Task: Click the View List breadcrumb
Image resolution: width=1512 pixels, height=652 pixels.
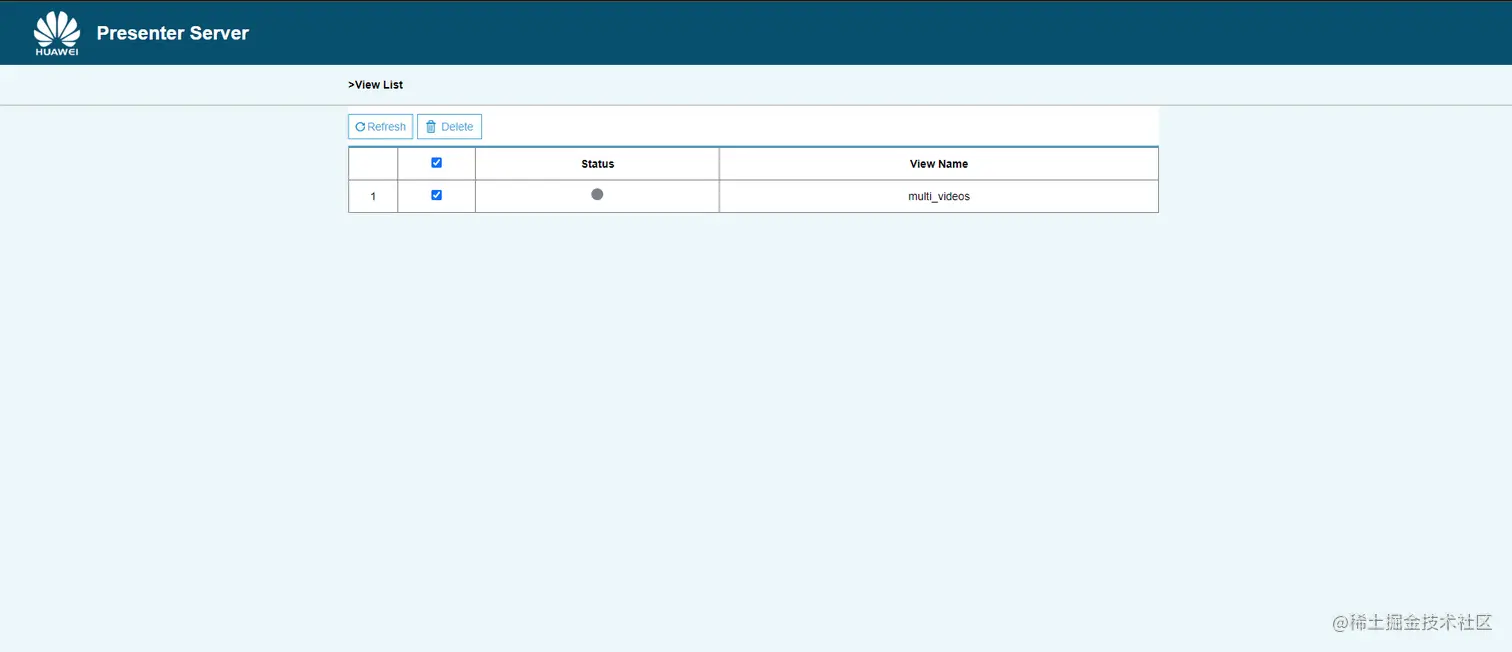Action: click(x=376, y=85)
